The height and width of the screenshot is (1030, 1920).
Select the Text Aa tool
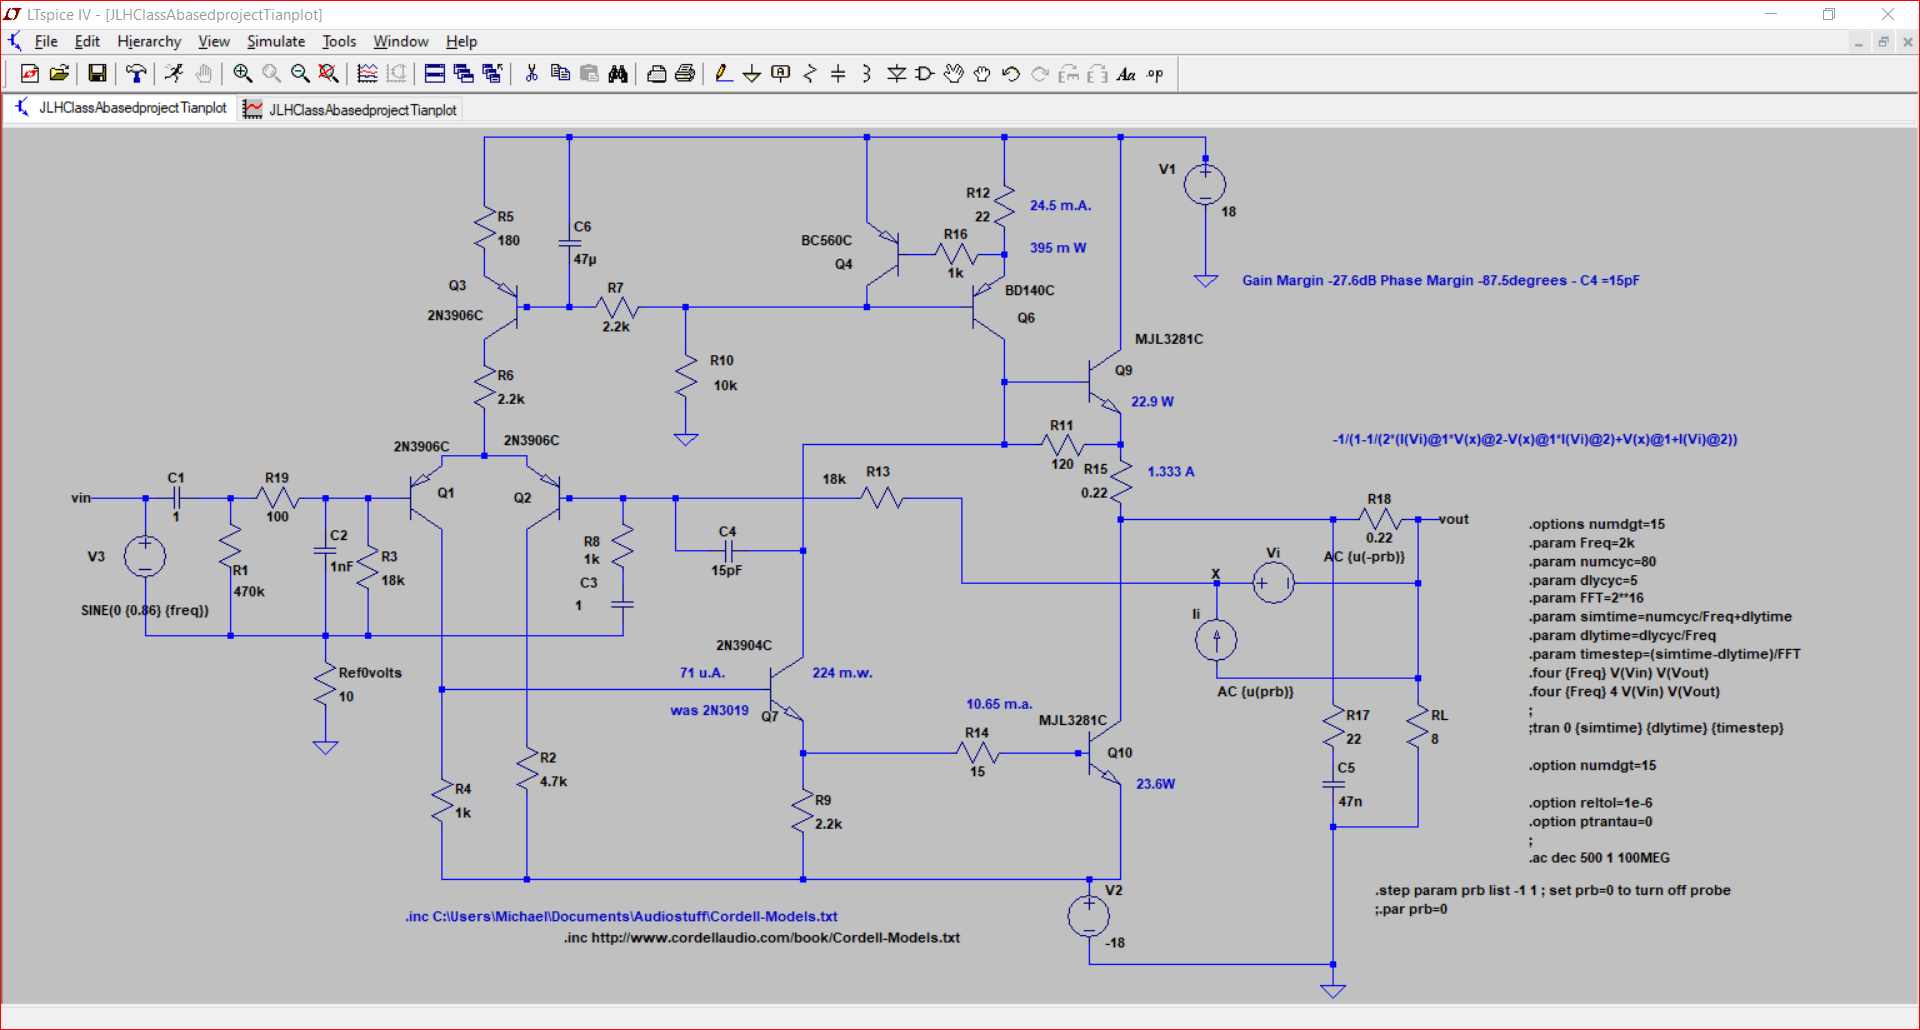coord(1126,74)
